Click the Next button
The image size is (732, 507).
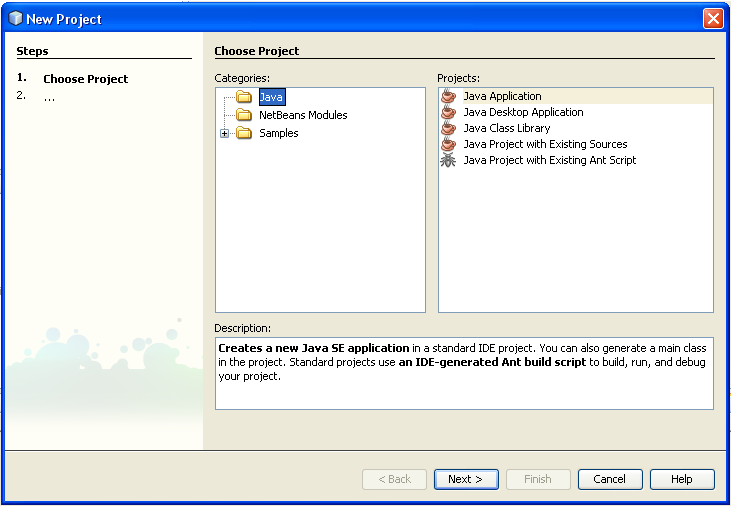(466, 479)
